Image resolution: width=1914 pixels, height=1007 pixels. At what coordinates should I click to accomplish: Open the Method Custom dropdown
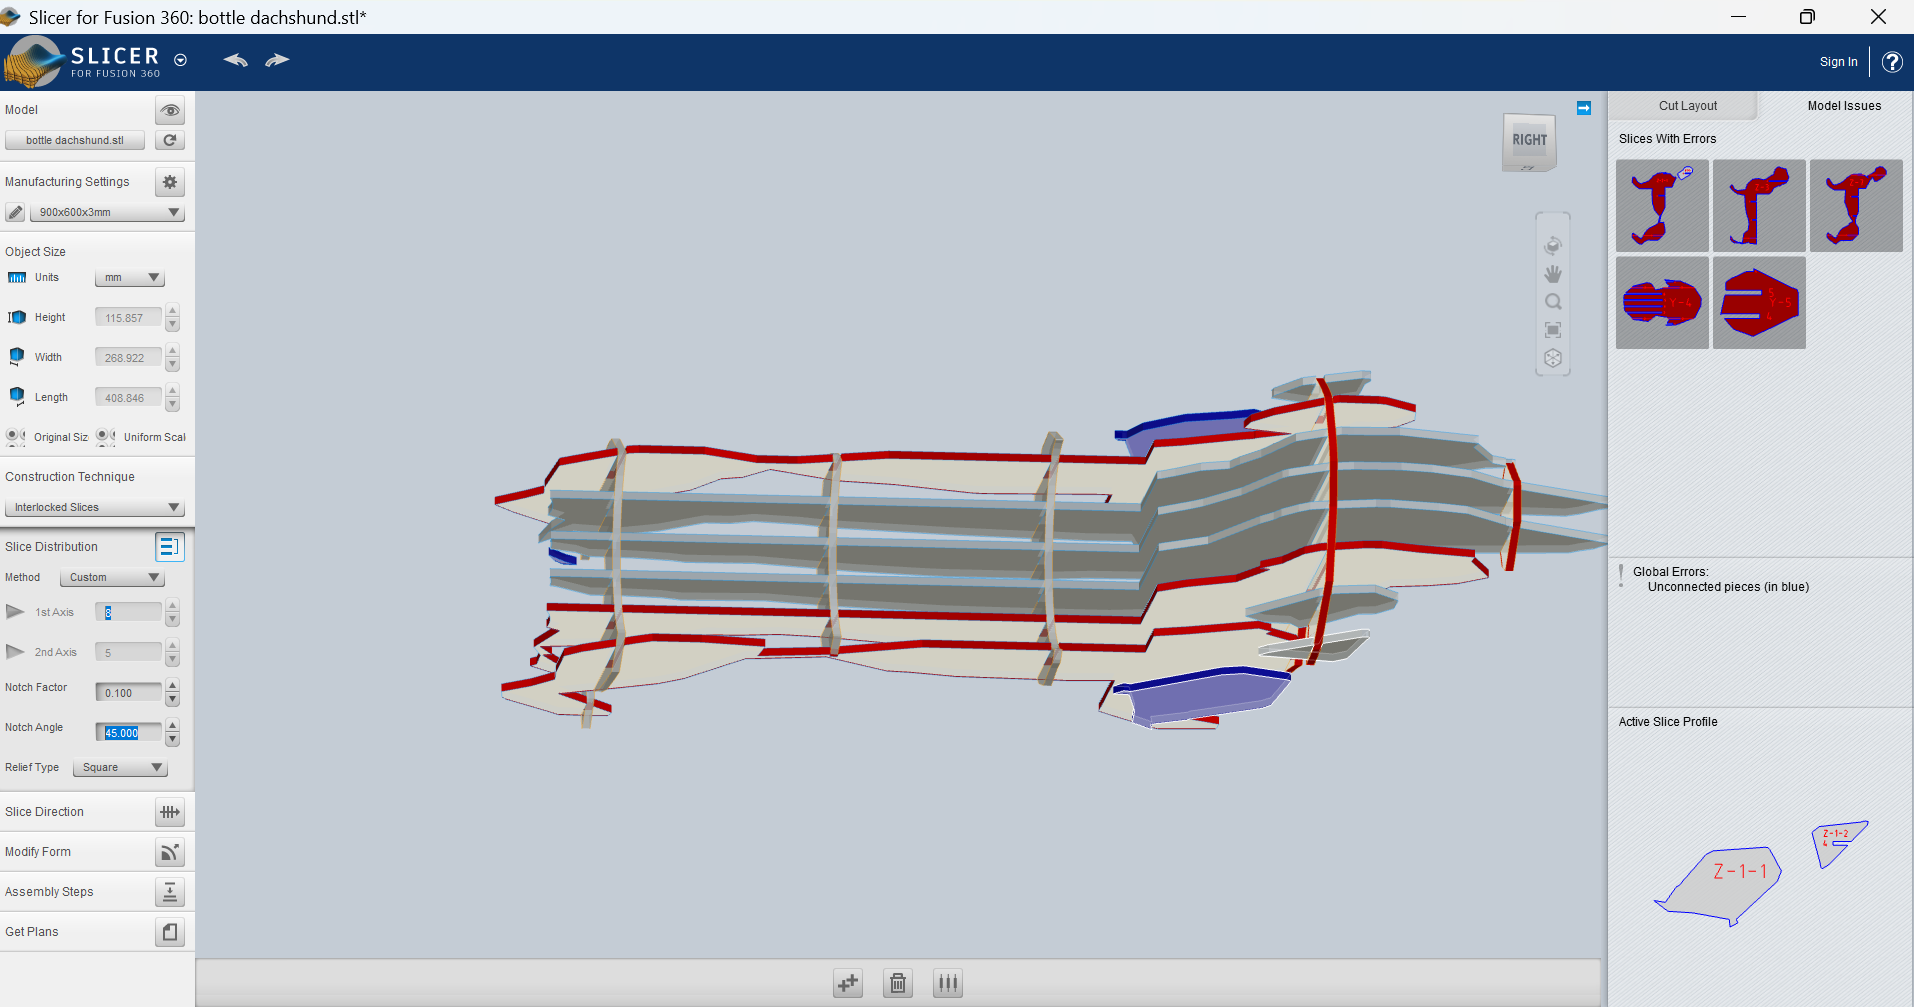tap(112, 577)
